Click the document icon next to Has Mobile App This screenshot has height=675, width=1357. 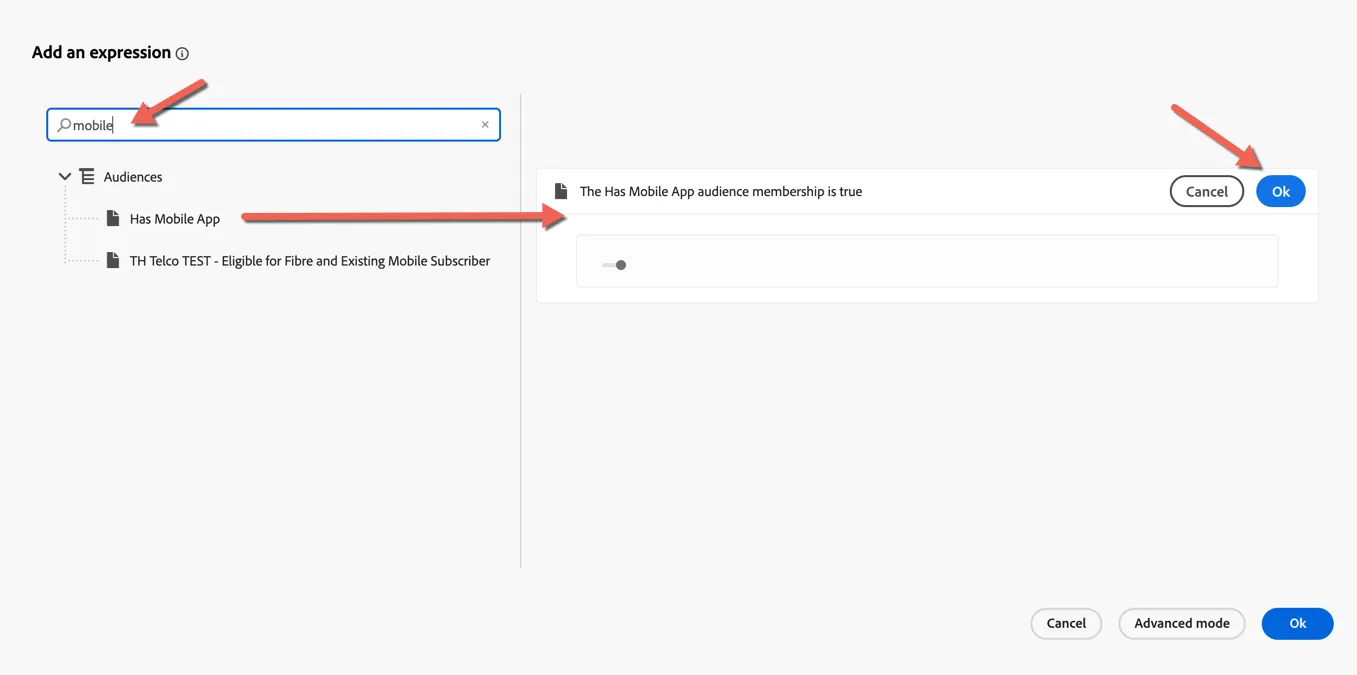coord(113,218)
